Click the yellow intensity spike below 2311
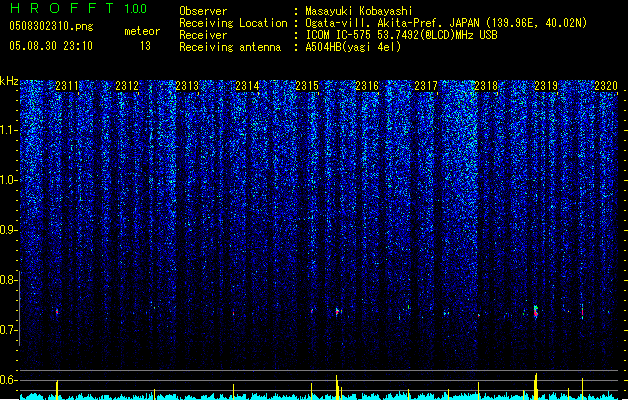The image size is (629, 400). pyautogui.click(x=57, y=390)
